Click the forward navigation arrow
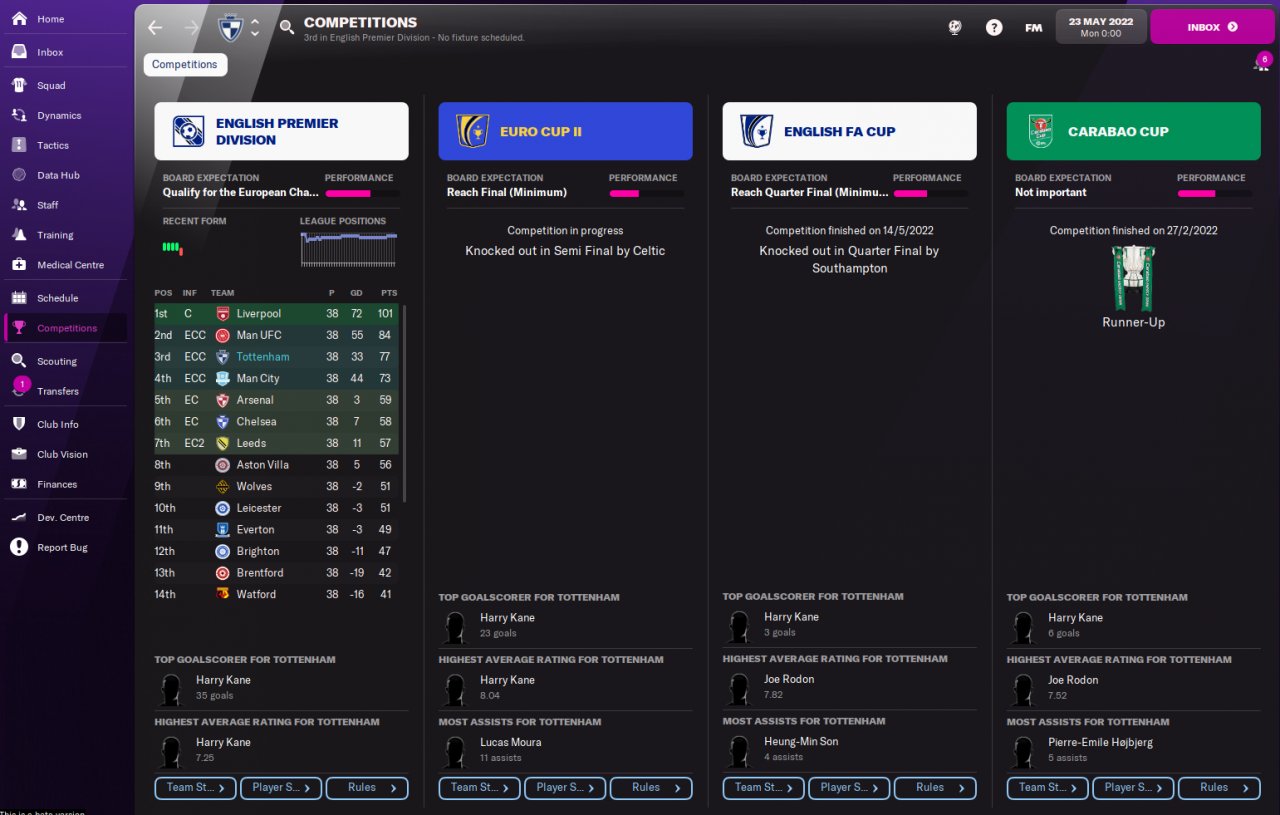 point(191,28)
